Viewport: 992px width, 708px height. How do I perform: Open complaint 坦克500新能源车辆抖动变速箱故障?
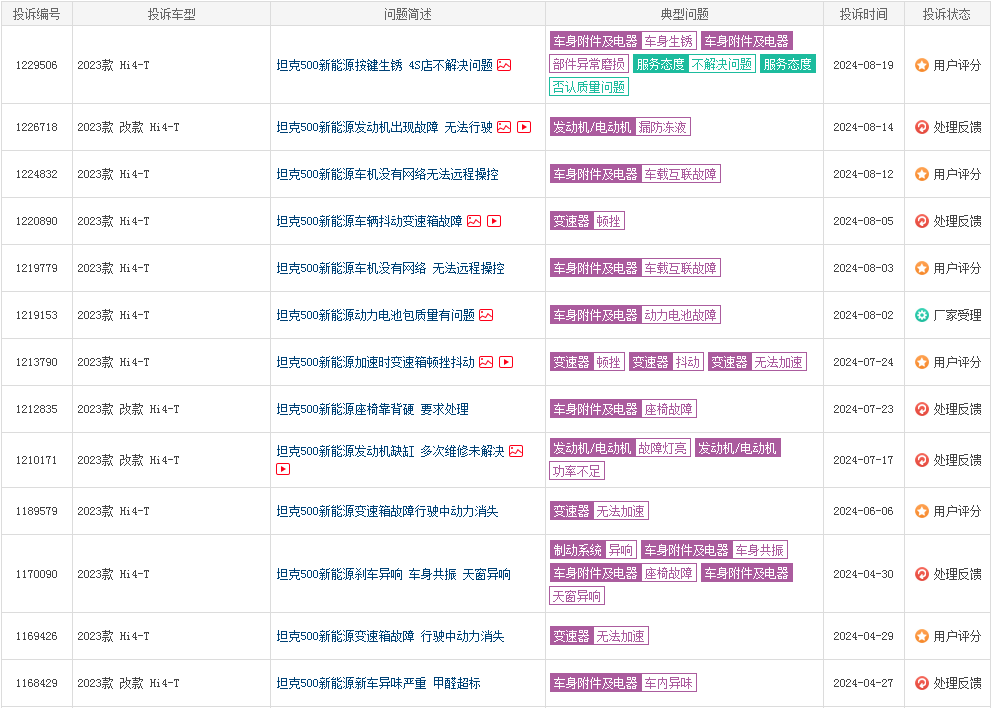[x=369, y=221]
